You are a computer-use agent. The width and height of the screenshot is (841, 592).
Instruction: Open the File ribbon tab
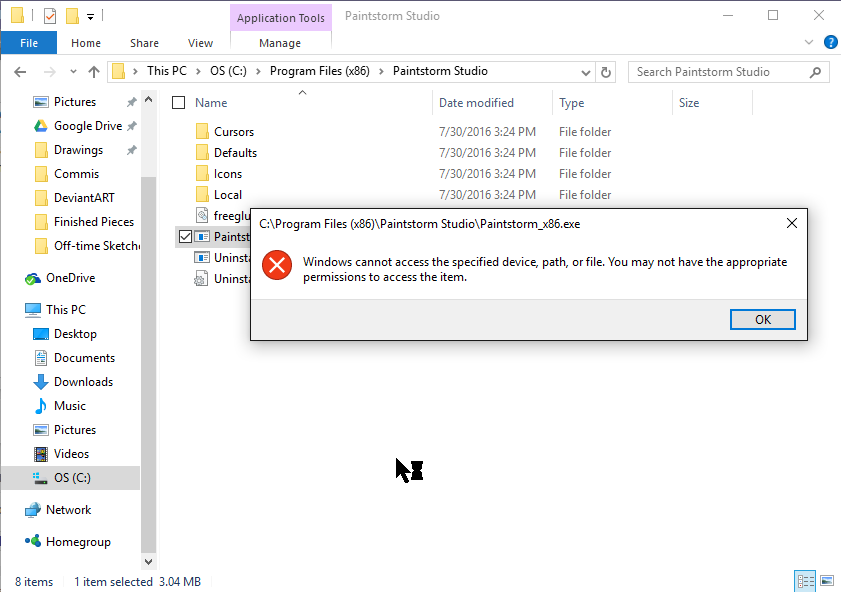tap(29, 43)
